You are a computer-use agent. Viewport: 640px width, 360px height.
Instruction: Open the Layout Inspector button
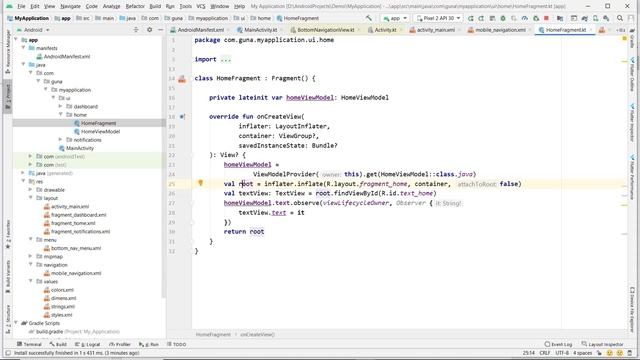tap(602, 344)
